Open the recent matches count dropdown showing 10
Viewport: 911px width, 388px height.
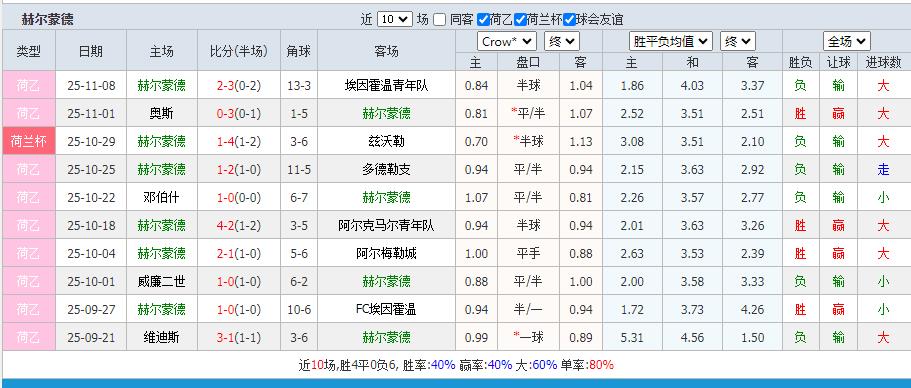pyautogui.click(x=394, y=19)
